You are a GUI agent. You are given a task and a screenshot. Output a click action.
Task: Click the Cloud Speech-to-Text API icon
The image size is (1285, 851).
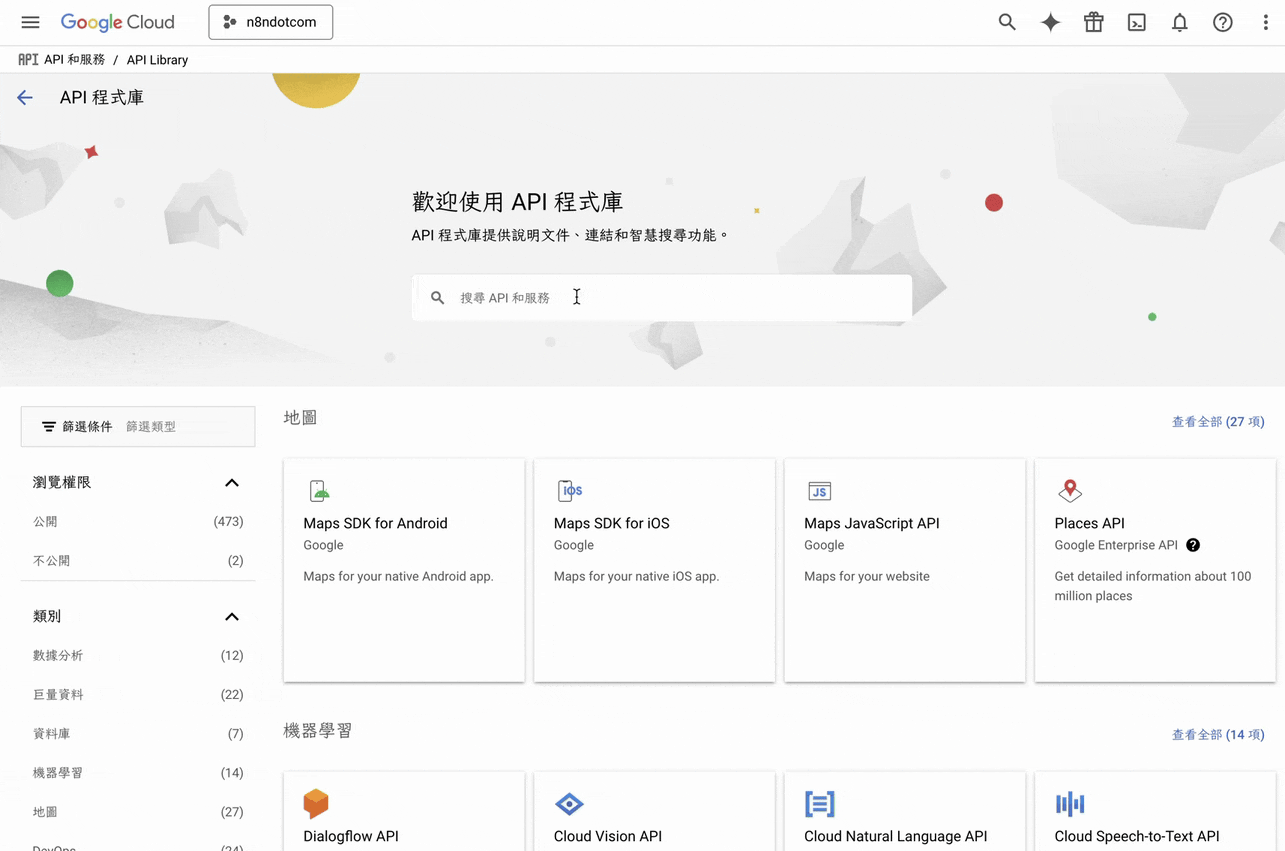point(1070,803)
